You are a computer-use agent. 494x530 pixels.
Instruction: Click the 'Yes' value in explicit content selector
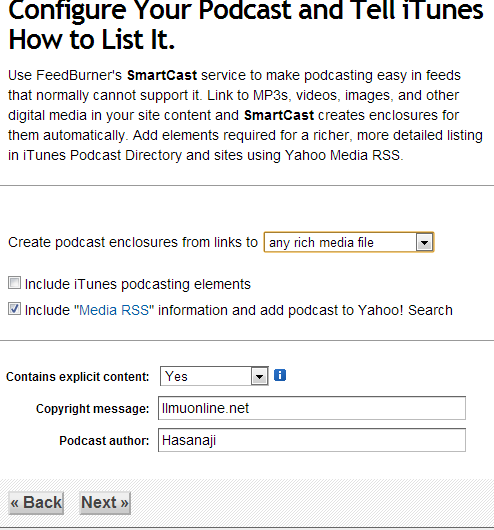click(176, 376)
